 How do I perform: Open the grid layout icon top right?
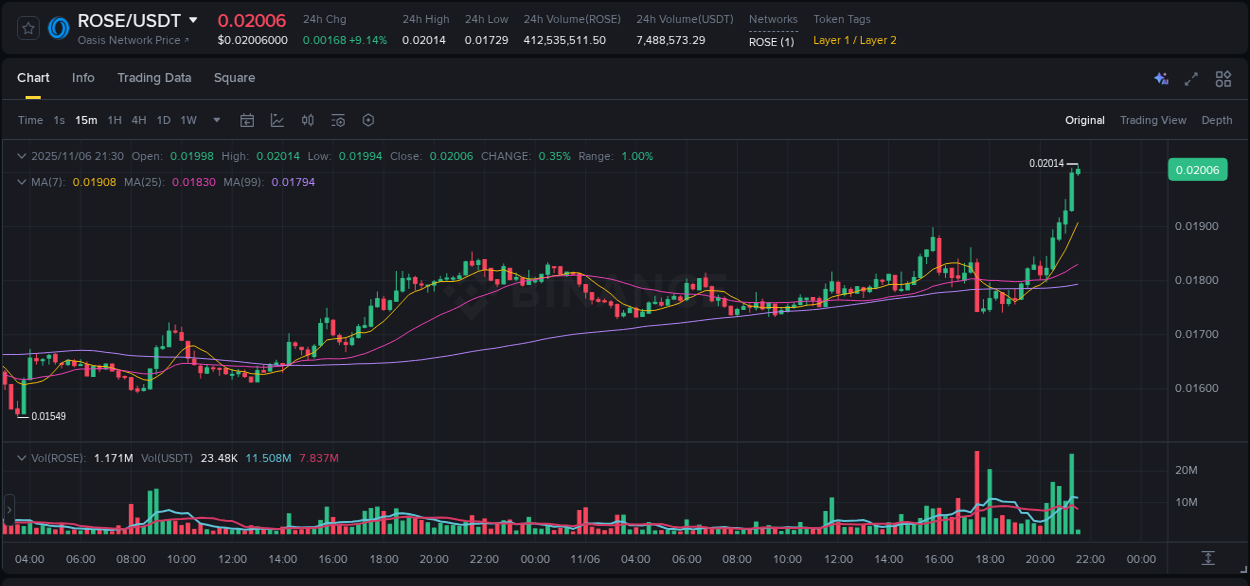tap(1223, 78)
